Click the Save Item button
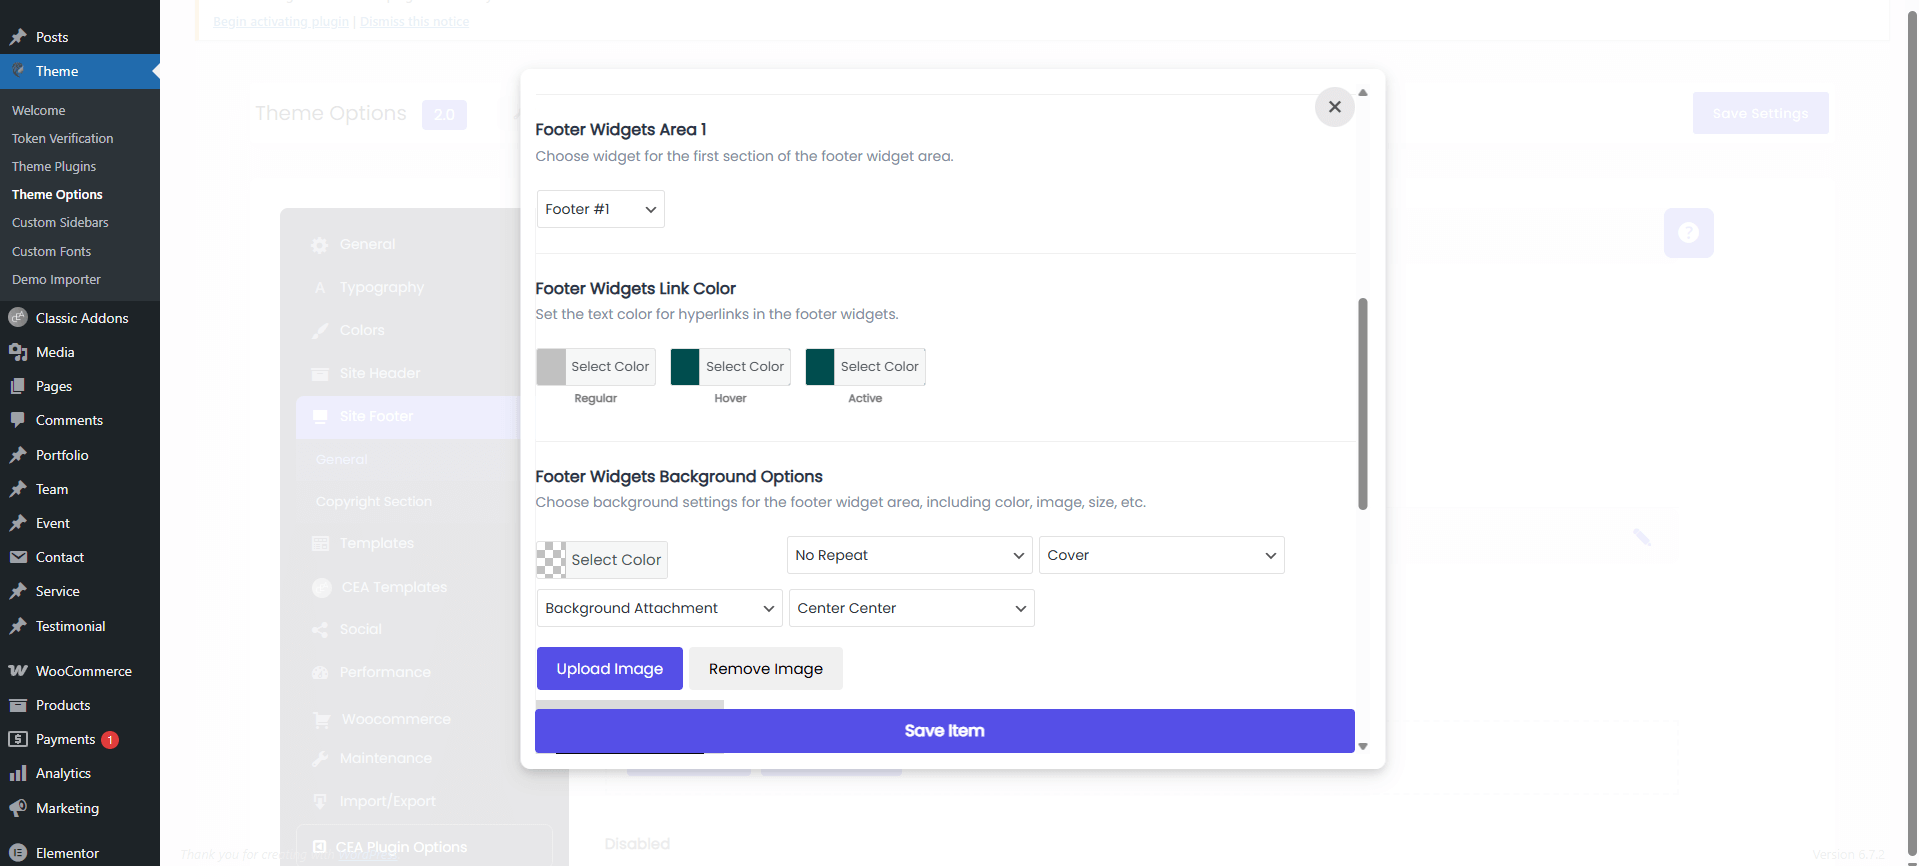 [x=944, y=731]
